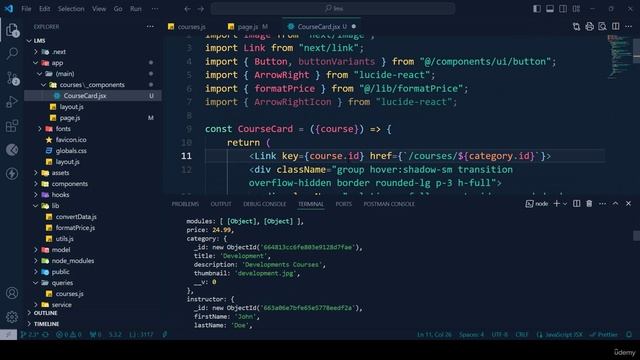Switch to the POSTMAN CONSOLE tab
640x360 pixels.
click(389, 204)
